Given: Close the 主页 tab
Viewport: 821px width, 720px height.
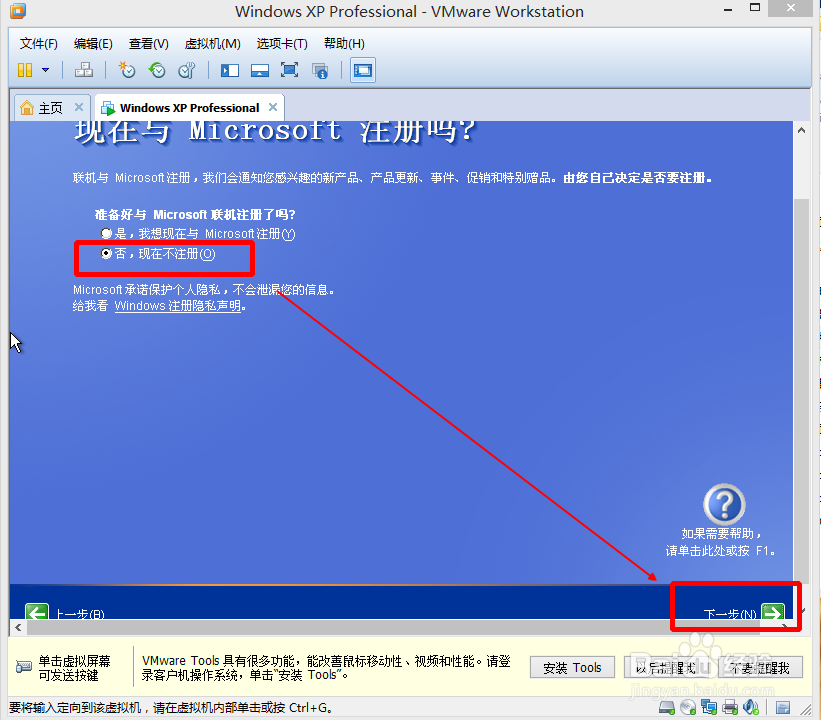Looking at the screenshot, I should point(79,107).
